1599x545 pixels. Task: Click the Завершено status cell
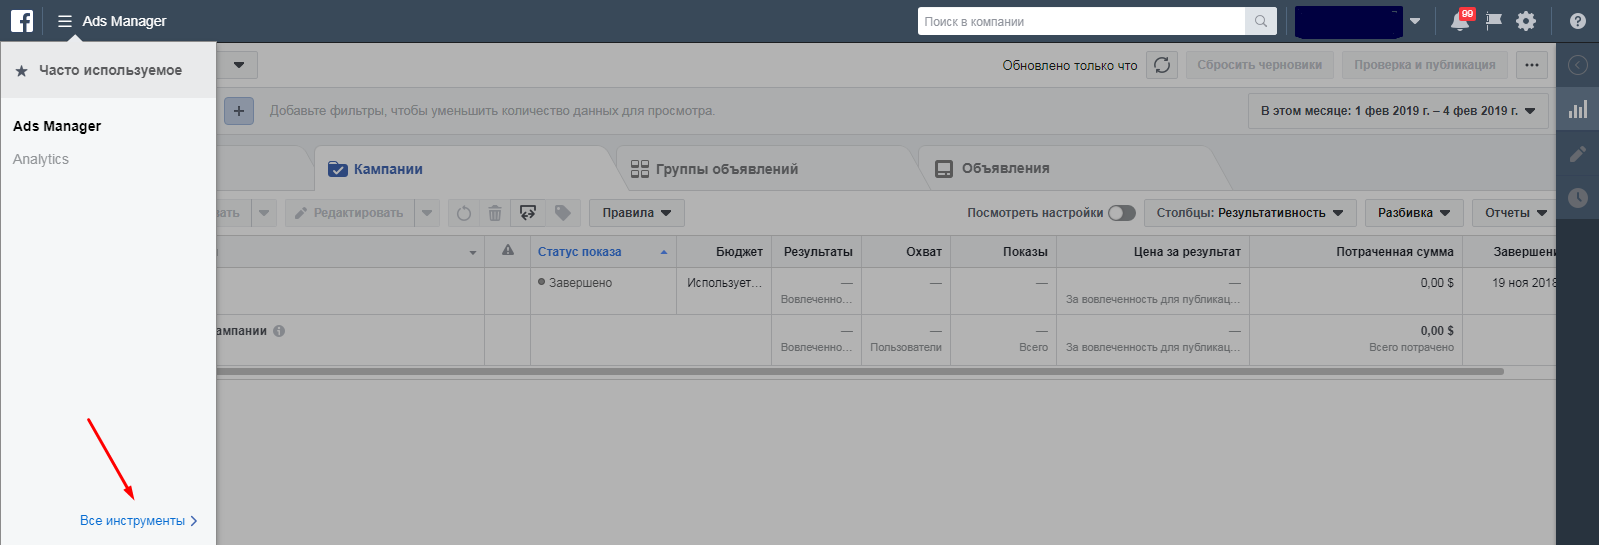point(603,291)
